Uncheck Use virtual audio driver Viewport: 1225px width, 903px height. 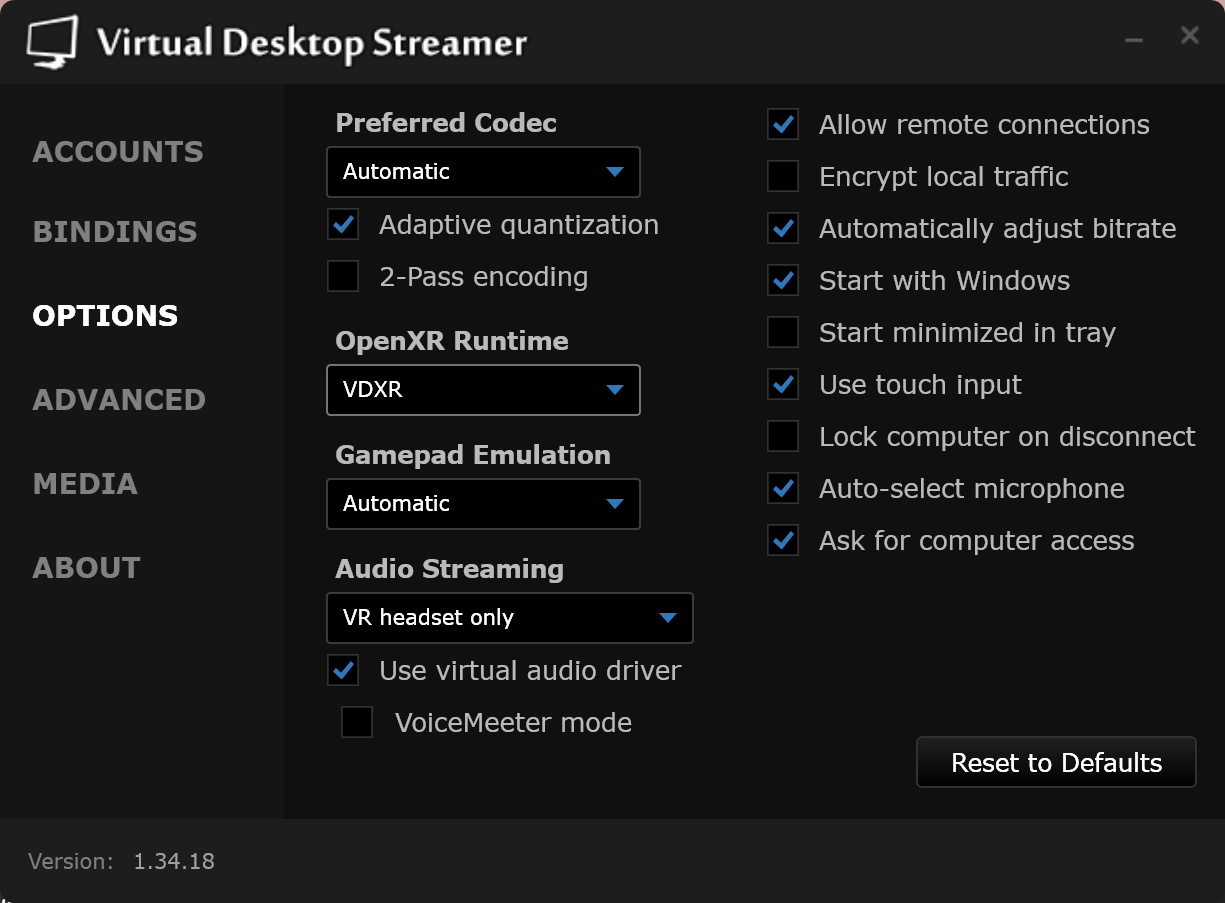point(343,670)
